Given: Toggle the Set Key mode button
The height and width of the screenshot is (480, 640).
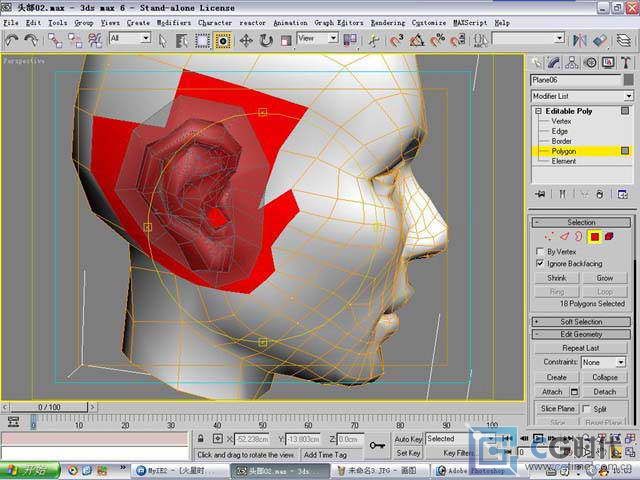Looking at the screenshot, I should pyautogui.click(x=408, y=453).
